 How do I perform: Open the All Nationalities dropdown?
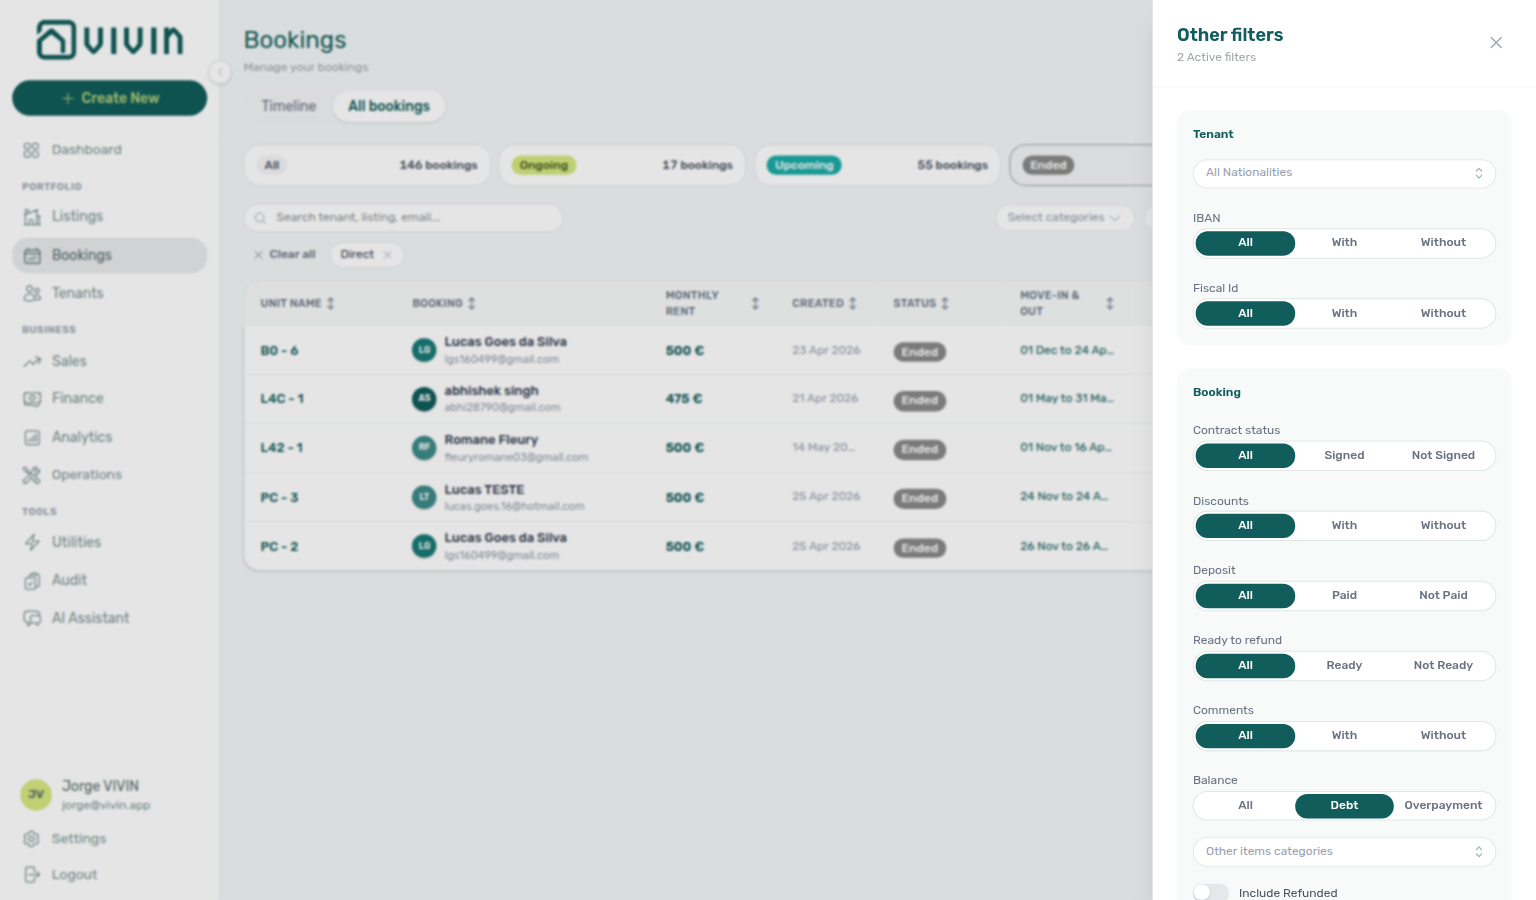coord(1344,173)
